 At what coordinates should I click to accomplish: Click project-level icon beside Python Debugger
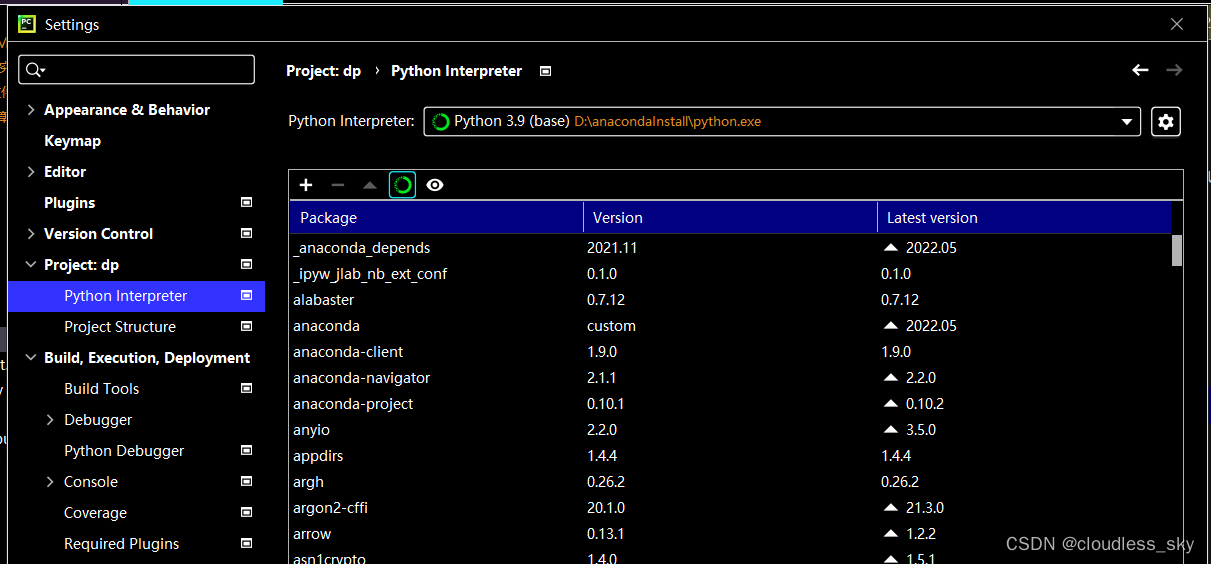[x=247, y=450]
